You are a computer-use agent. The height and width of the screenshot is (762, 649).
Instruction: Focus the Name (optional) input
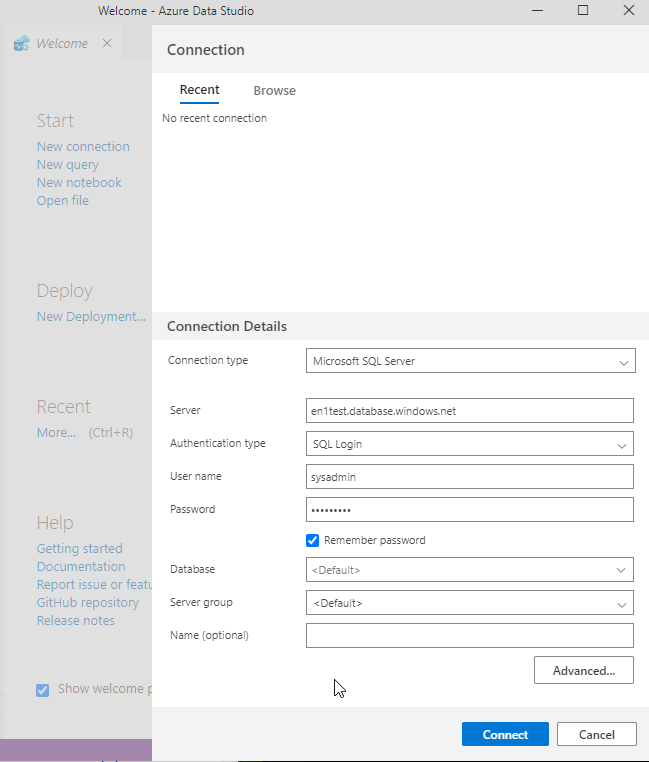coord(470,636)
